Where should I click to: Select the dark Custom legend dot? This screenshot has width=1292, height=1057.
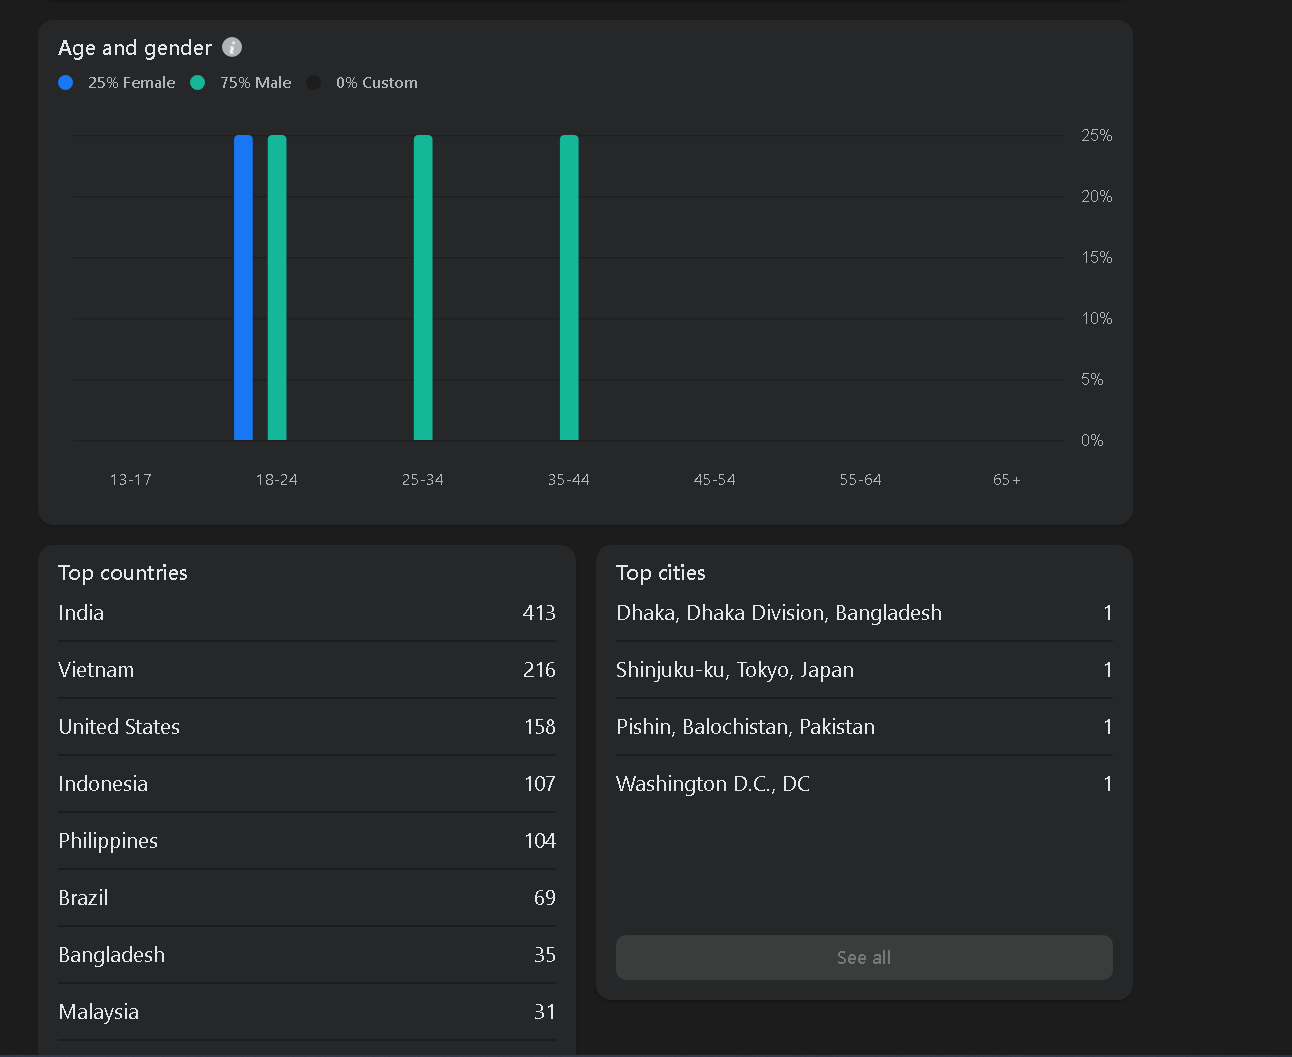[x=314, y=83]
